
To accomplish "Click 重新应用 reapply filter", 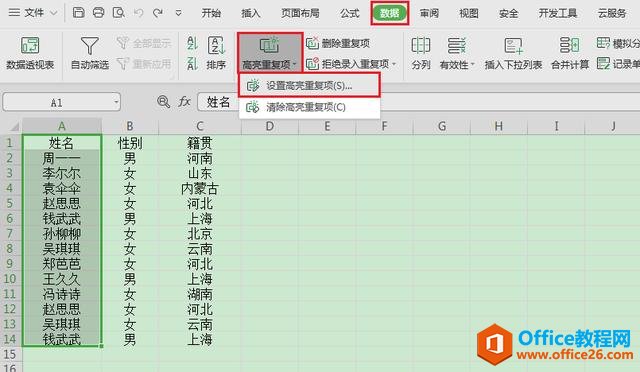I will click(144, 64).
